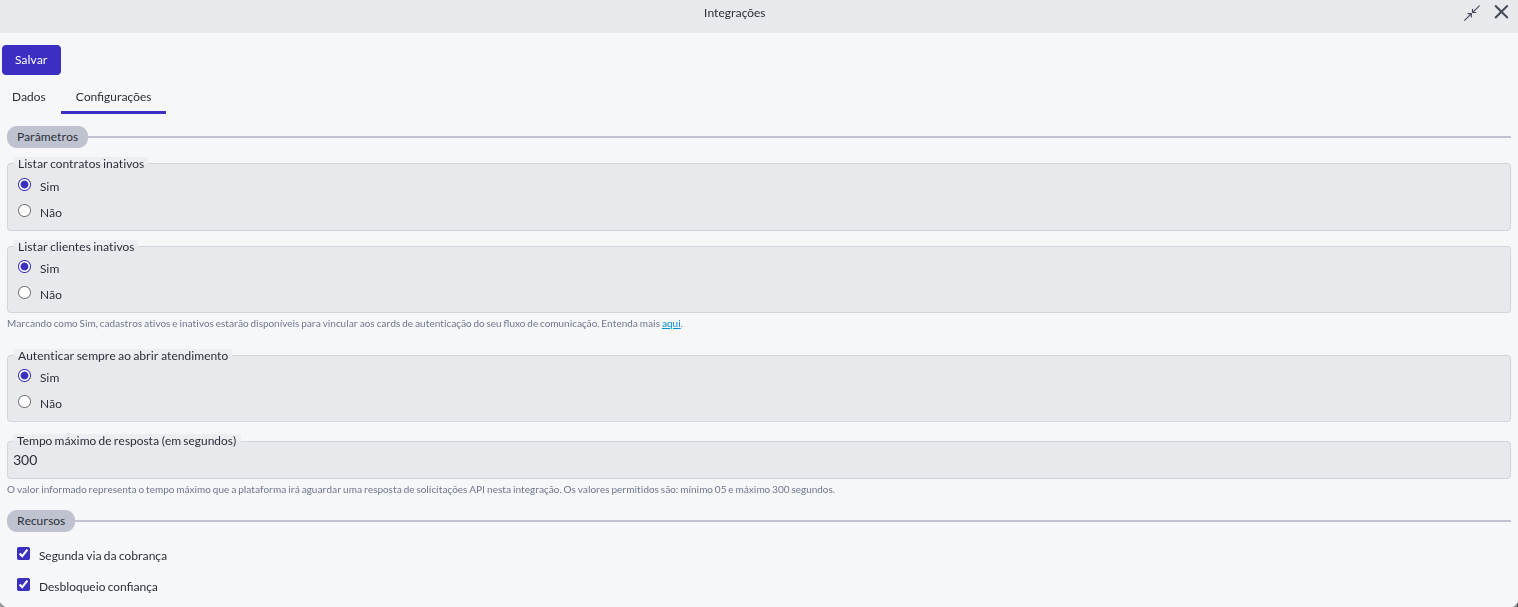Click the Tempo máximo de resposta field
The width and height of the screenshot is (1518, 607).
[759, 460]
